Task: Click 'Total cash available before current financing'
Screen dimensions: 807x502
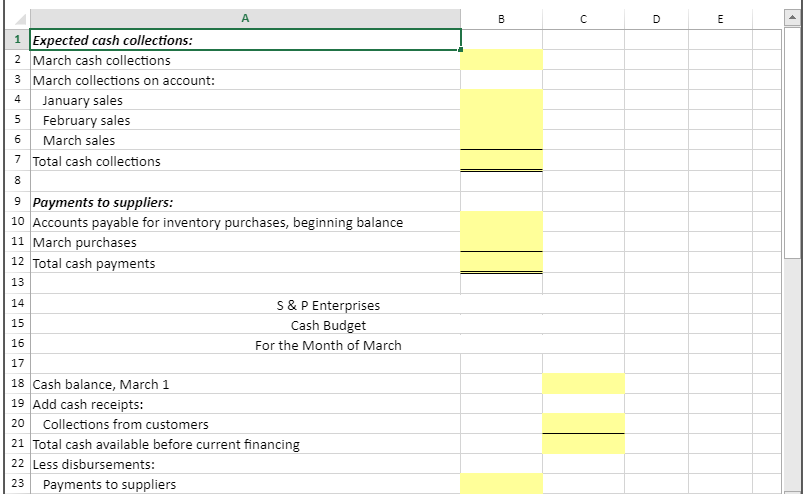Action: (245, 444)
